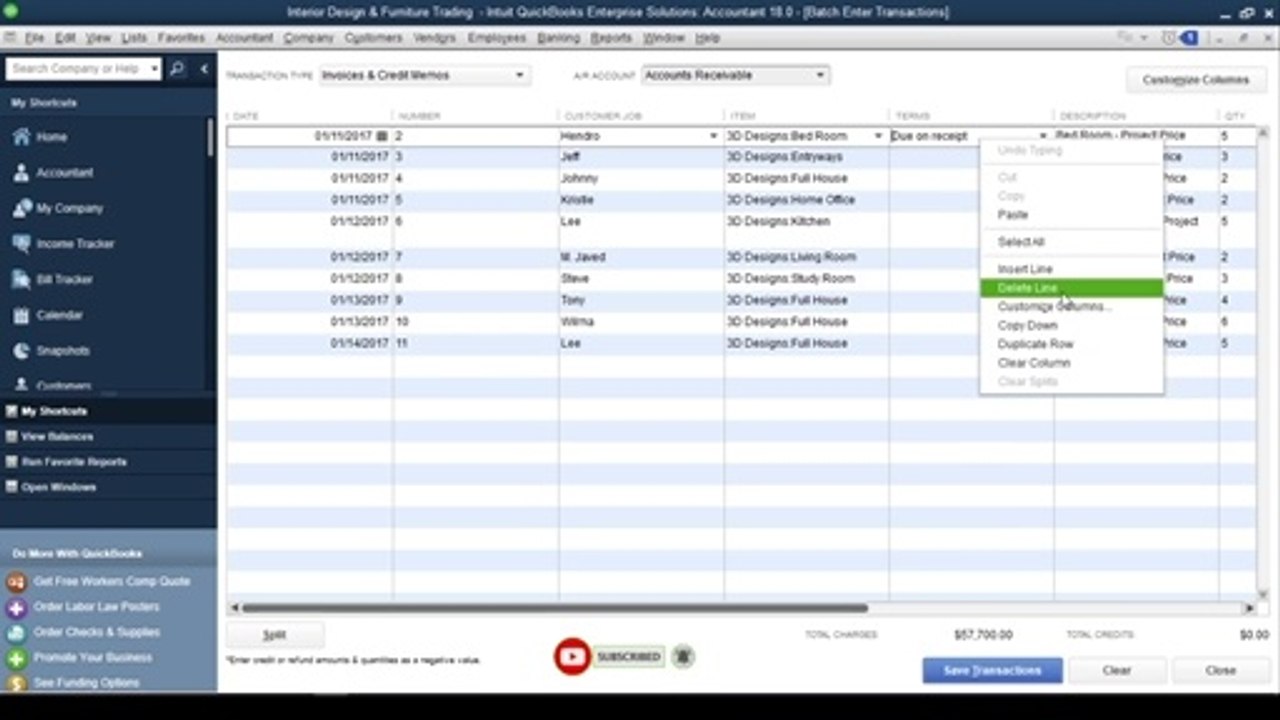Click the Customize Columns button

click(1195, 80)
